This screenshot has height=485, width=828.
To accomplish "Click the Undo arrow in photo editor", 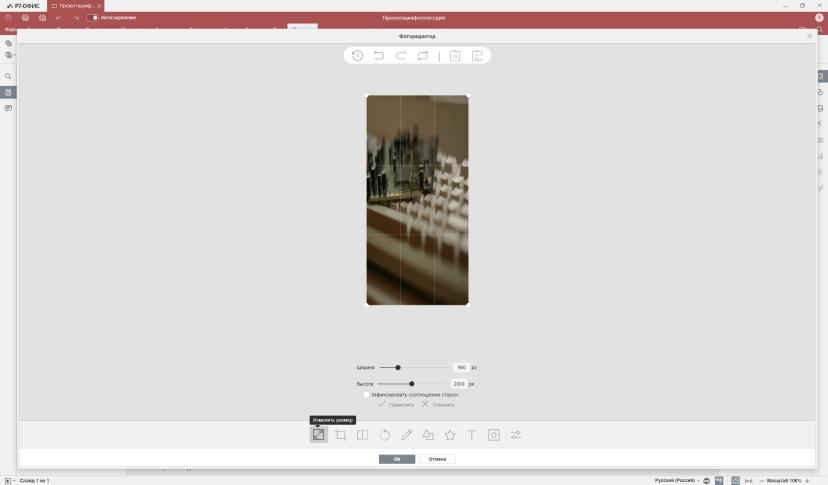I will pos(379,55).
